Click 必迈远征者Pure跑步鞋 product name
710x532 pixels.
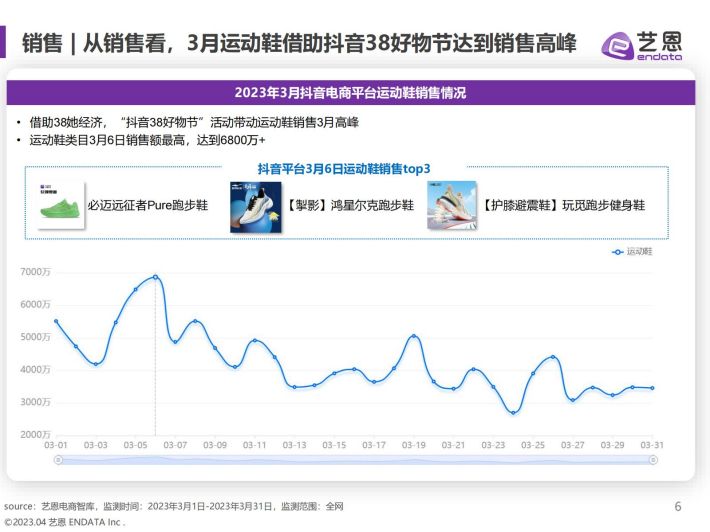[x=148, y=205]
